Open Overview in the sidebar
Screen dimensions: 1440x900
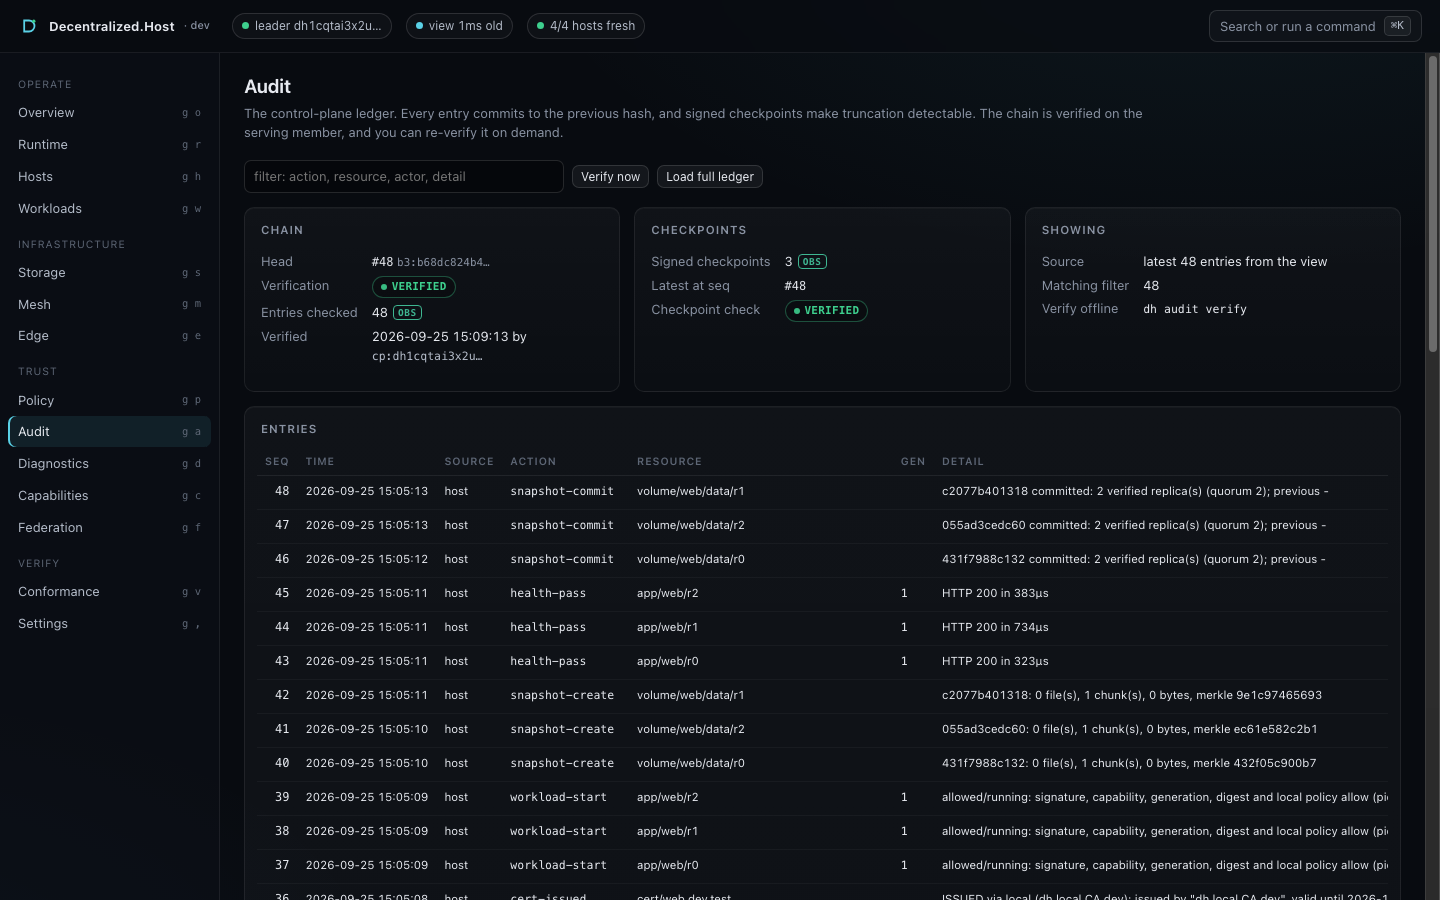[x=110, y=113]
